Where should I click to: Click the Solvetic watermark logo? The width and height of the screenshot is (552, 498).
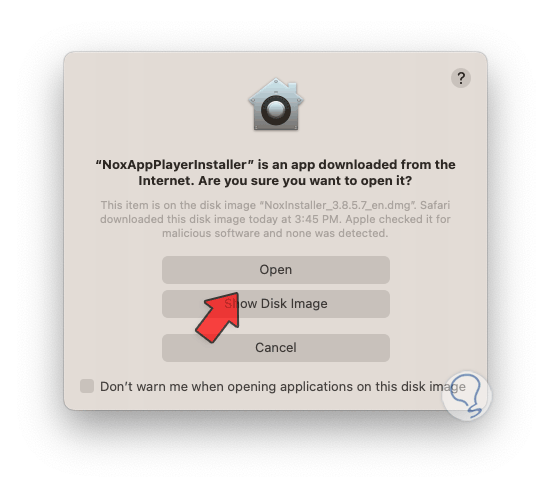(467, 396)
